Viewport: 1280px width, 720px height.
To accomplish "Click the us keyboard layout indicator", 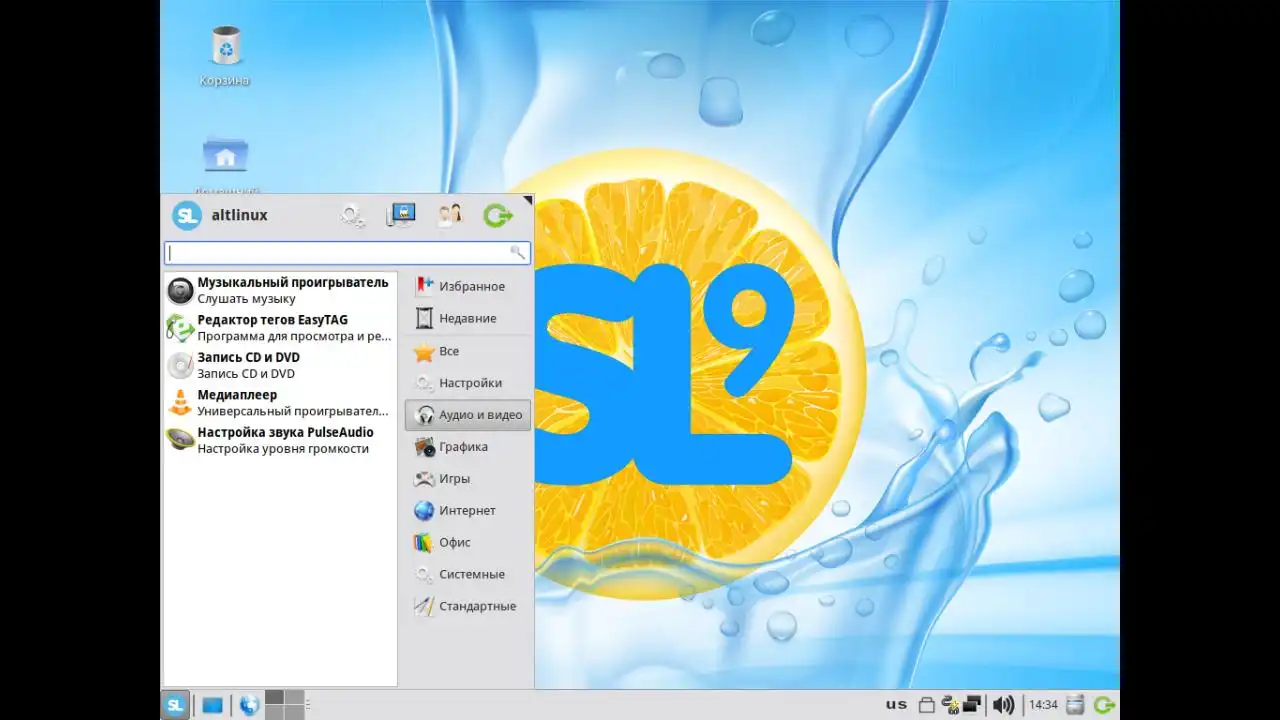I will [x=896, y=705].
